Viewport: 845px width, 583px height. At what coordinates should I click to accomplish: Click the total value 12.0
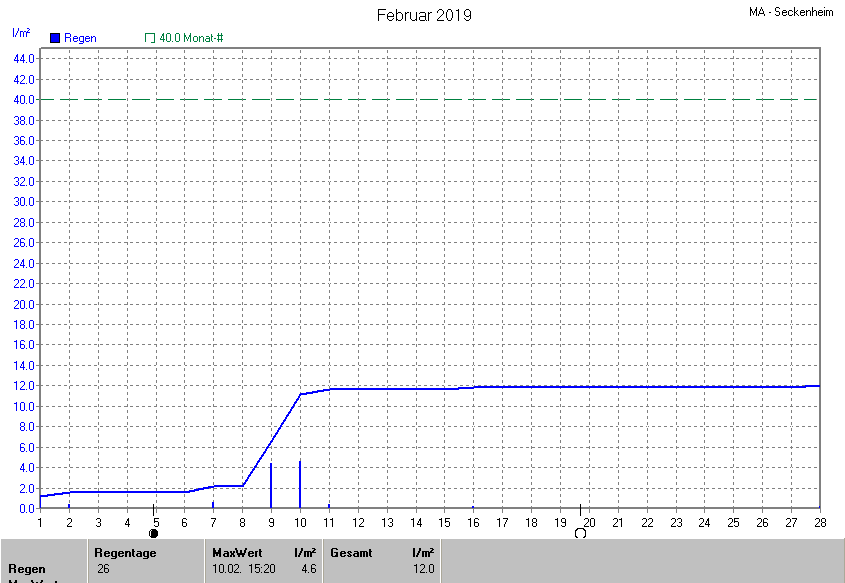[425, 569]
